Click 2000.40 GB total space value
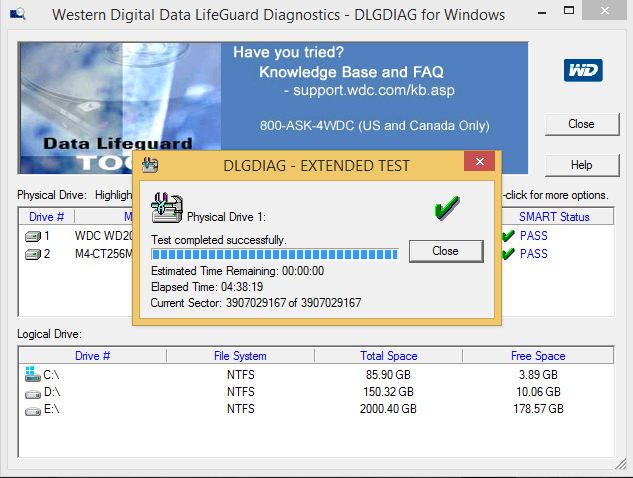Viewport: 633px width, 478px height. (388, 409)
